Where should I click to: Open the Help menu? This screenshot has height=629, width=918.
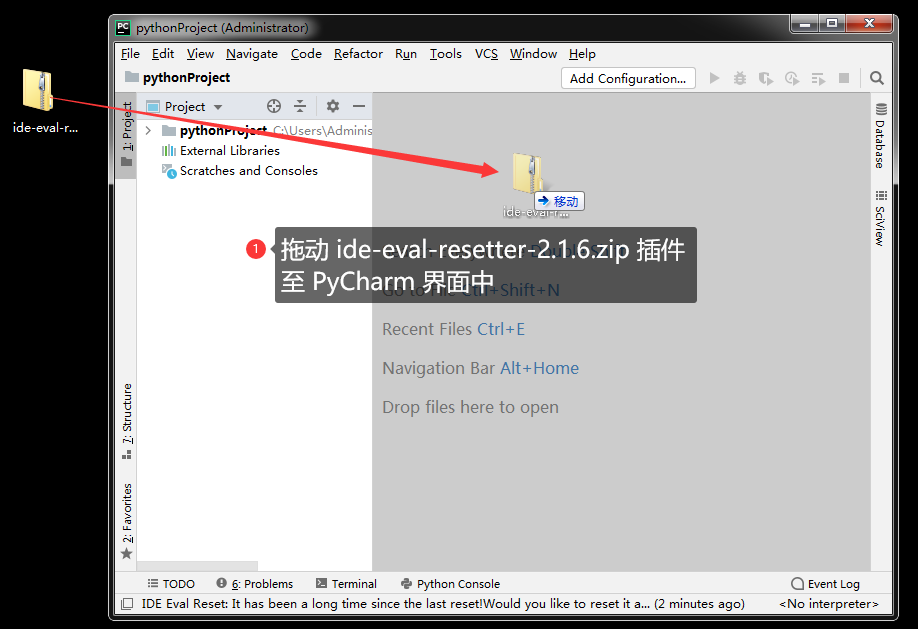pyautogui.click(x=582, y=54)
